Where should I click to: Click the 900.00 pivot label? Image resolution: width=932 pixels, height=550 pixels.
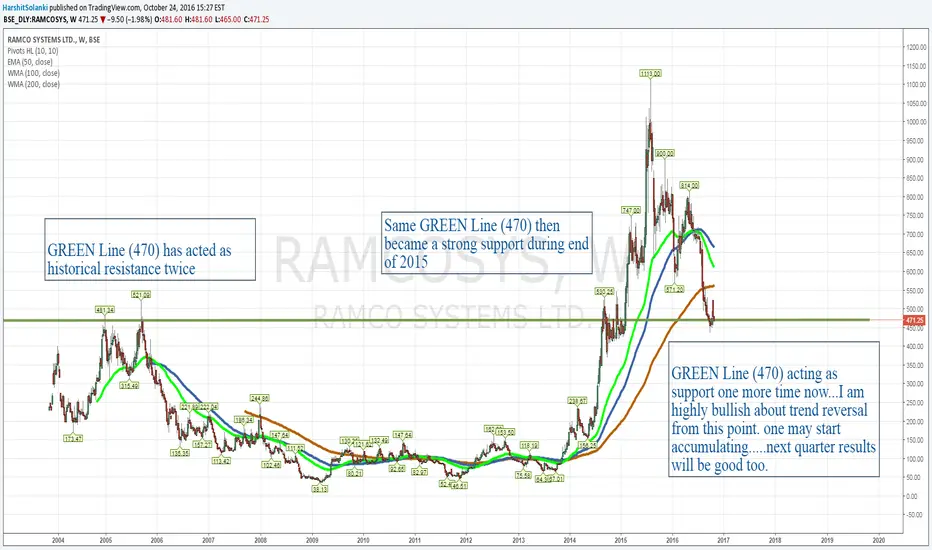click(665, 153)
